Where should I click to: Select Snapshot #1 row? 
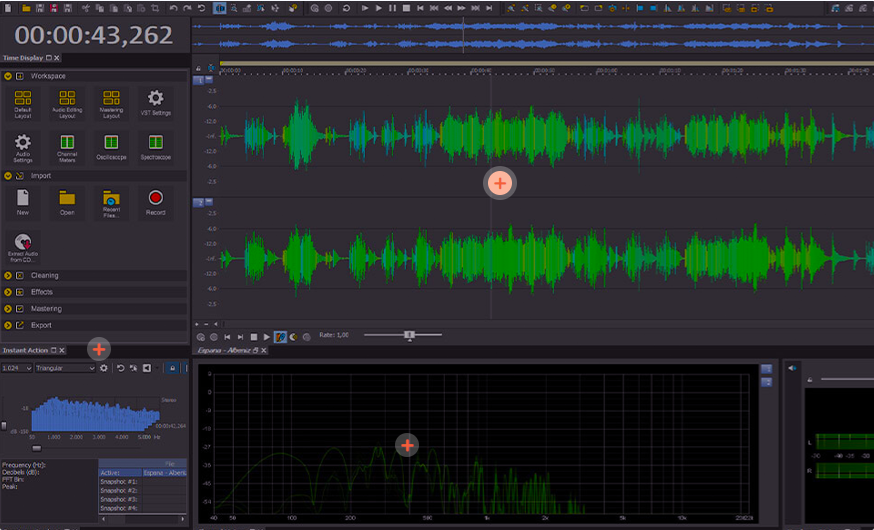click(x=142, y=482)
